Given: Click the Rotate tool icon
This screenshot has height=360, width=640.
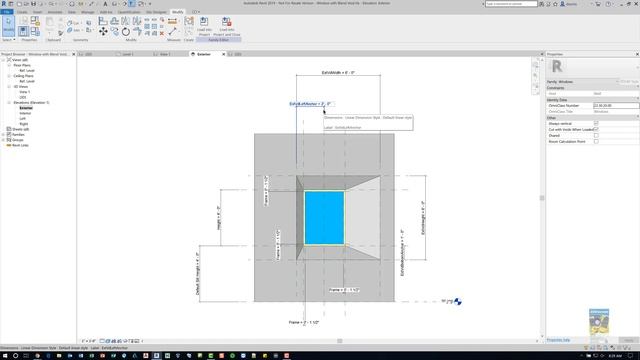Looking at the screenshot, I should pyautogui.click(x=126, y=31).
